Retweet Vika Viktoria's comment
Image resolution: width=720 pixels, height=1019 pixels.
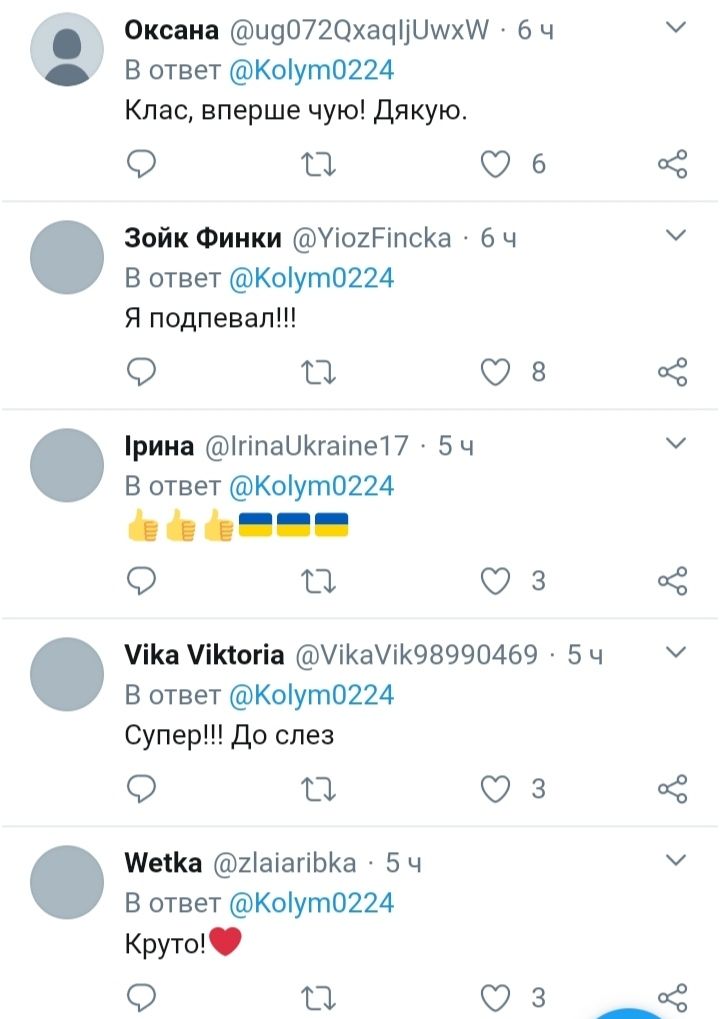(x=319, y=789)
